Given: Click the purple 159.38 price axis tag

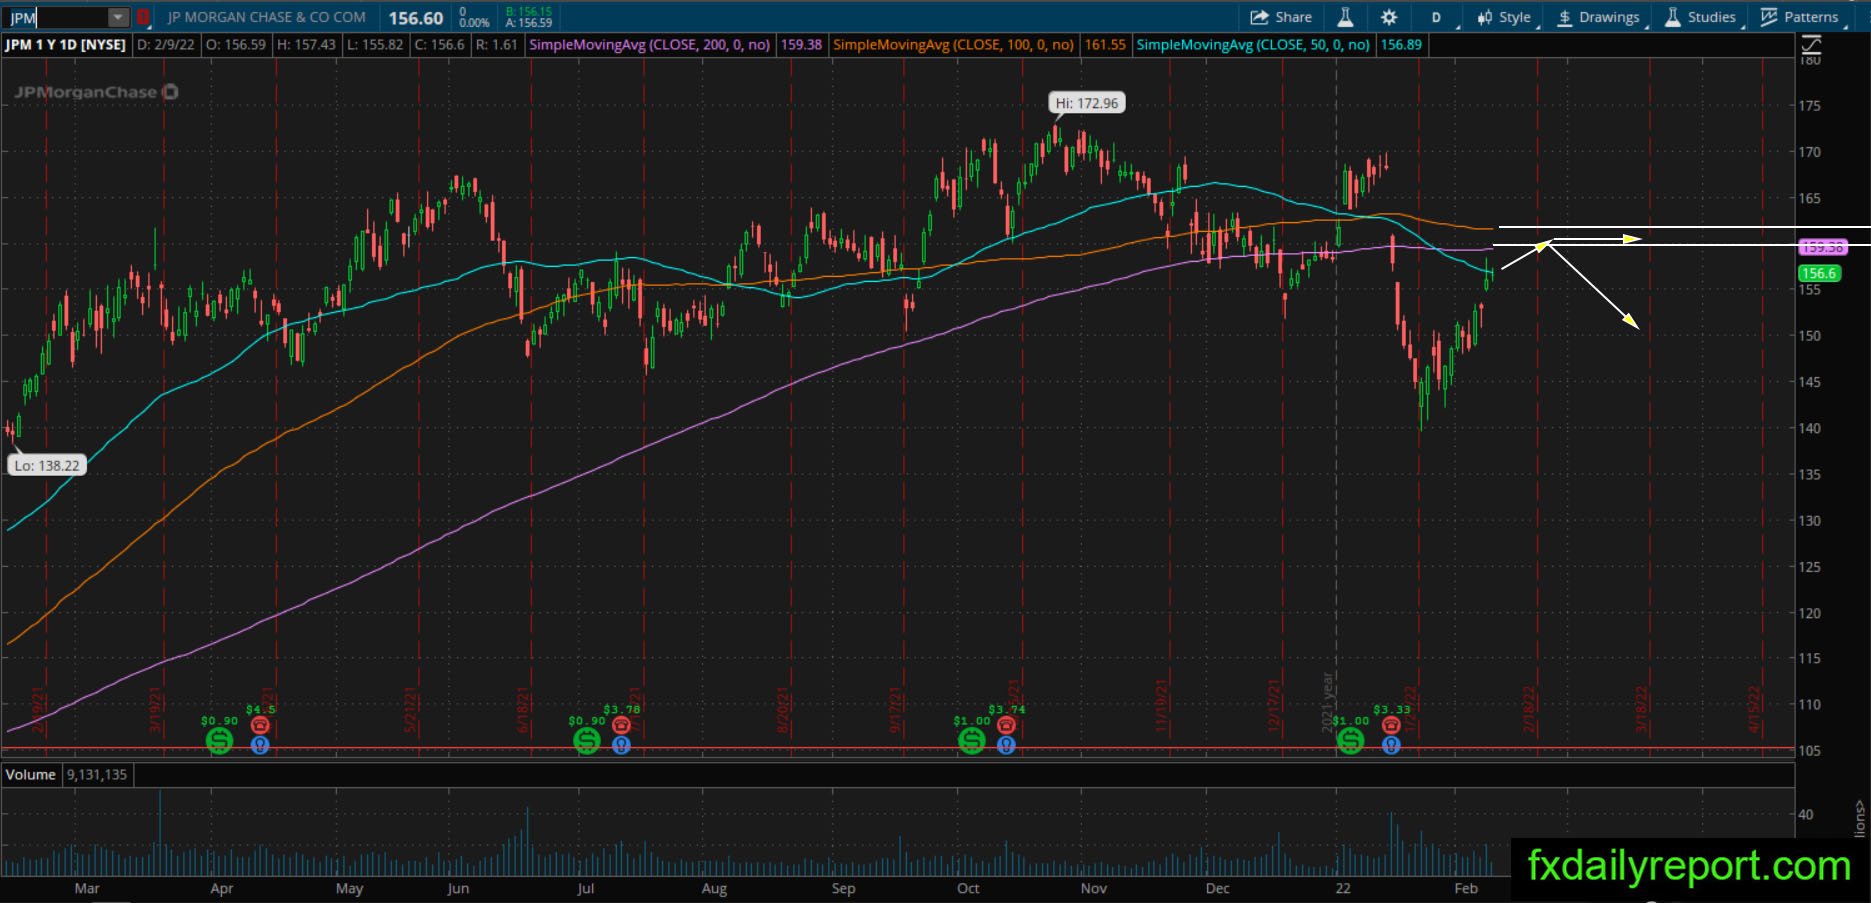Looking at the screenshot, I should coord(1821,247).
